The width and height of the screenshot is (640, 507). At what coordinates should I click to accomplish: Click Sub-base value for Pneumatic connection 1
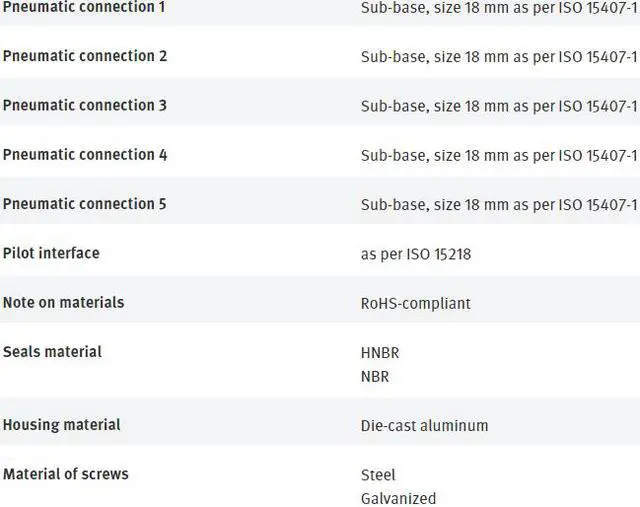[498, 7]
